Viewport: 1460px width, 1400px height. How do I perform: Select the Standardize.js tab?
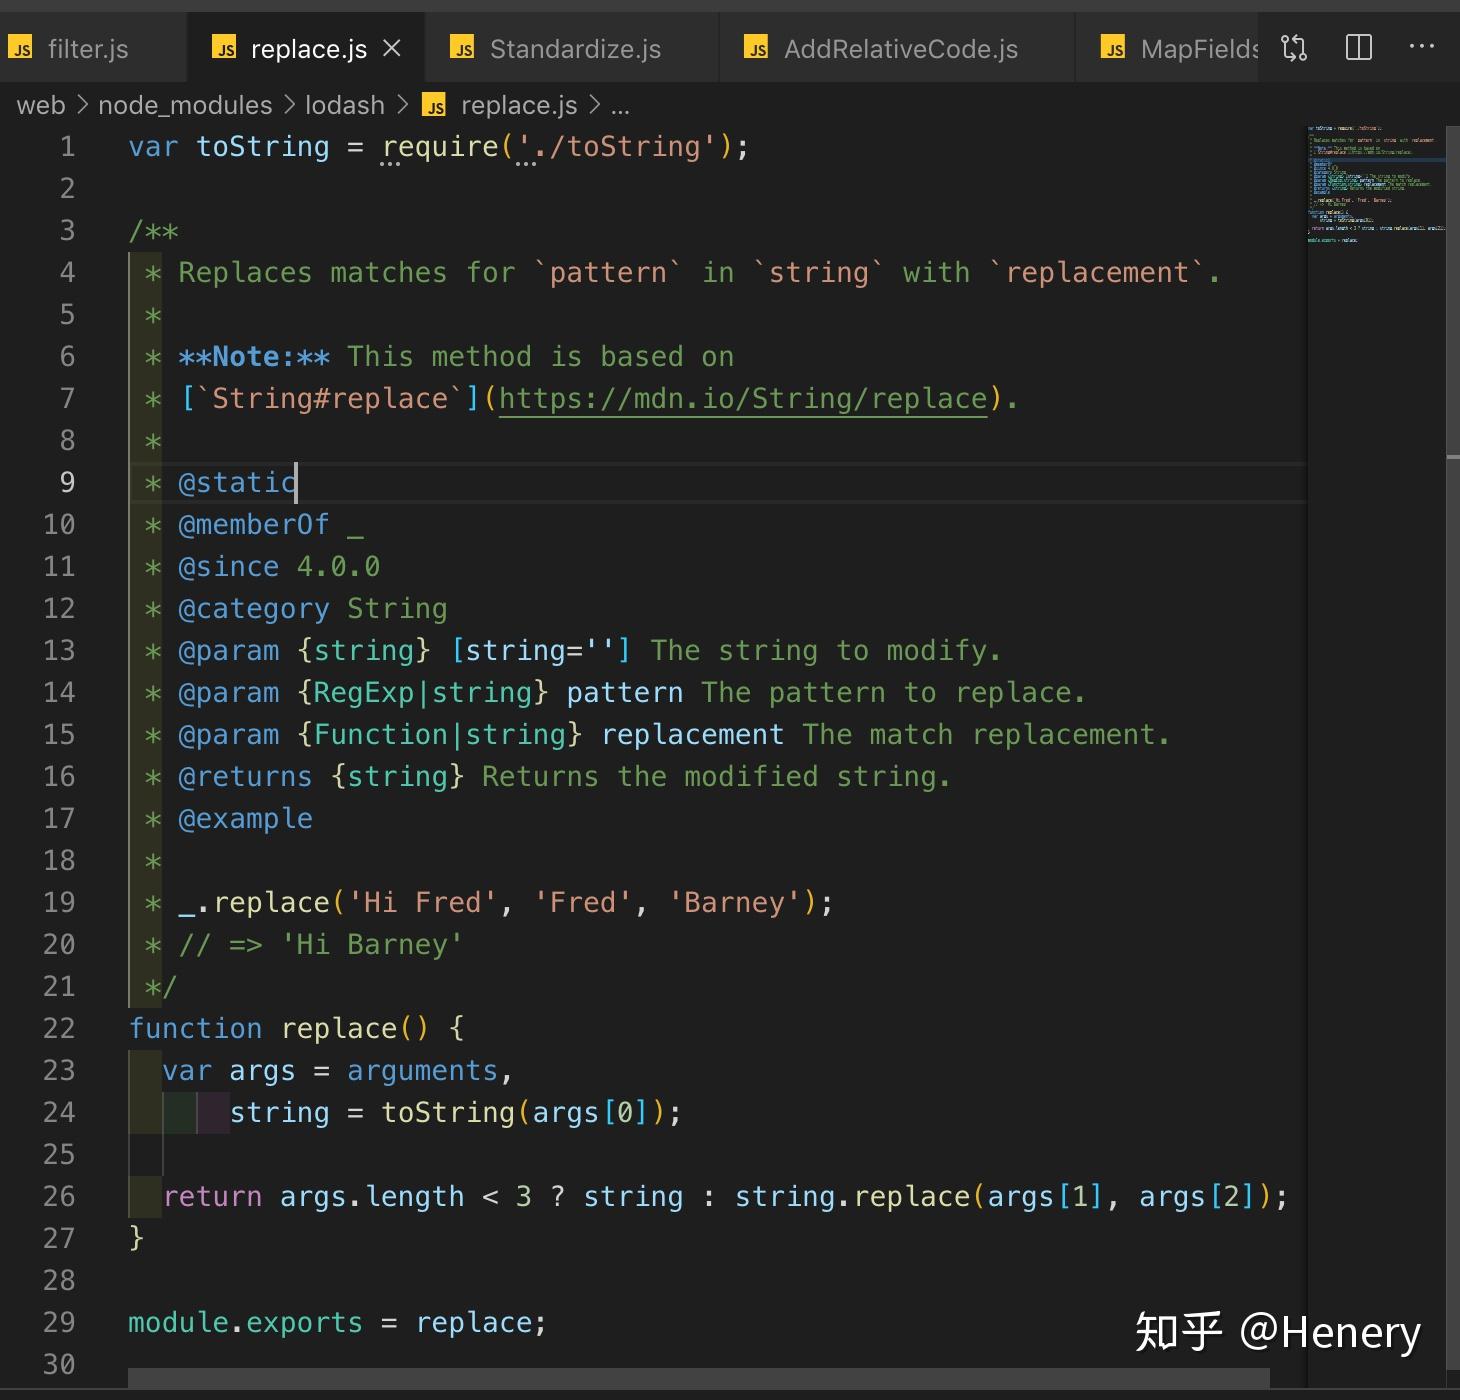[x=574, y=49]
